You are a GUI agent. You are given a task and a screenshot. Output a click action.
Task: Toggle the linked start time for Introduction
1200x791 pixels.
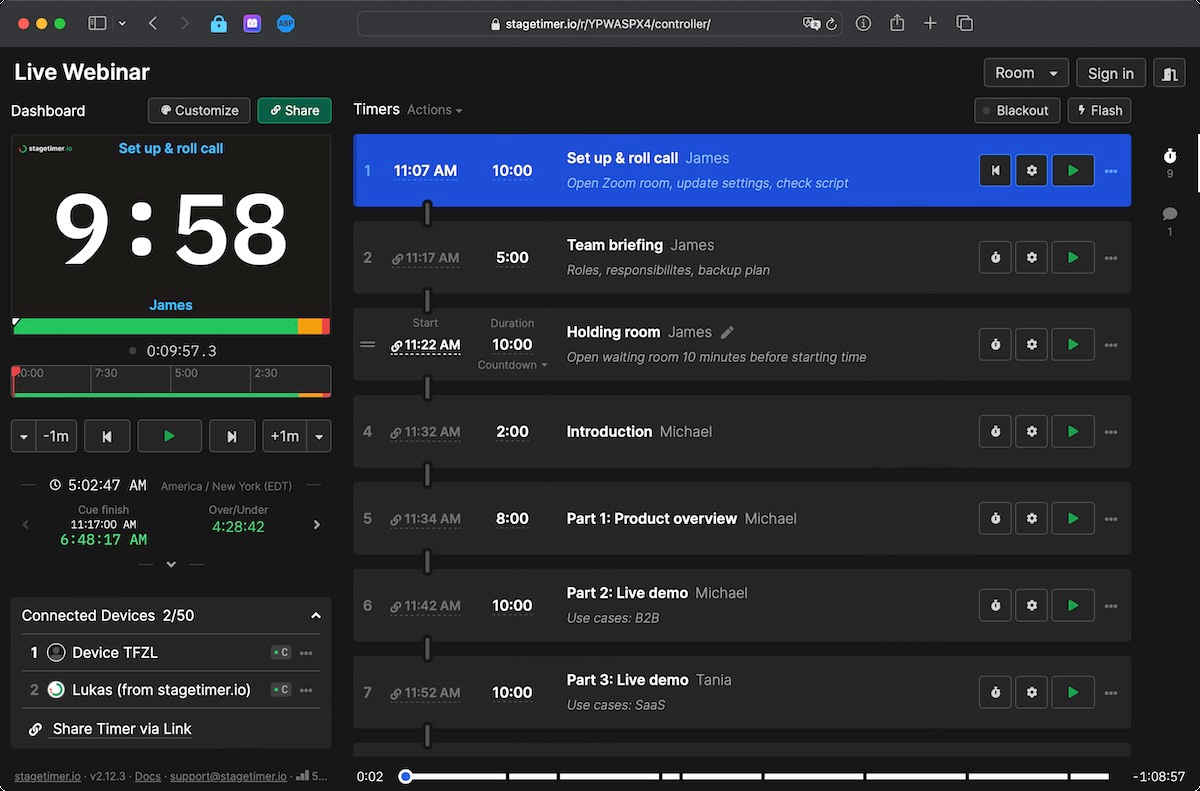point(397,433)
